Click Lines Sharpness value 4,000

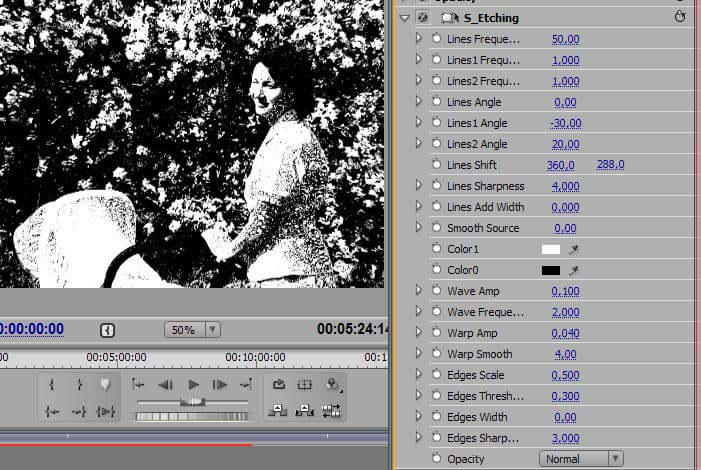pos(566,186)
